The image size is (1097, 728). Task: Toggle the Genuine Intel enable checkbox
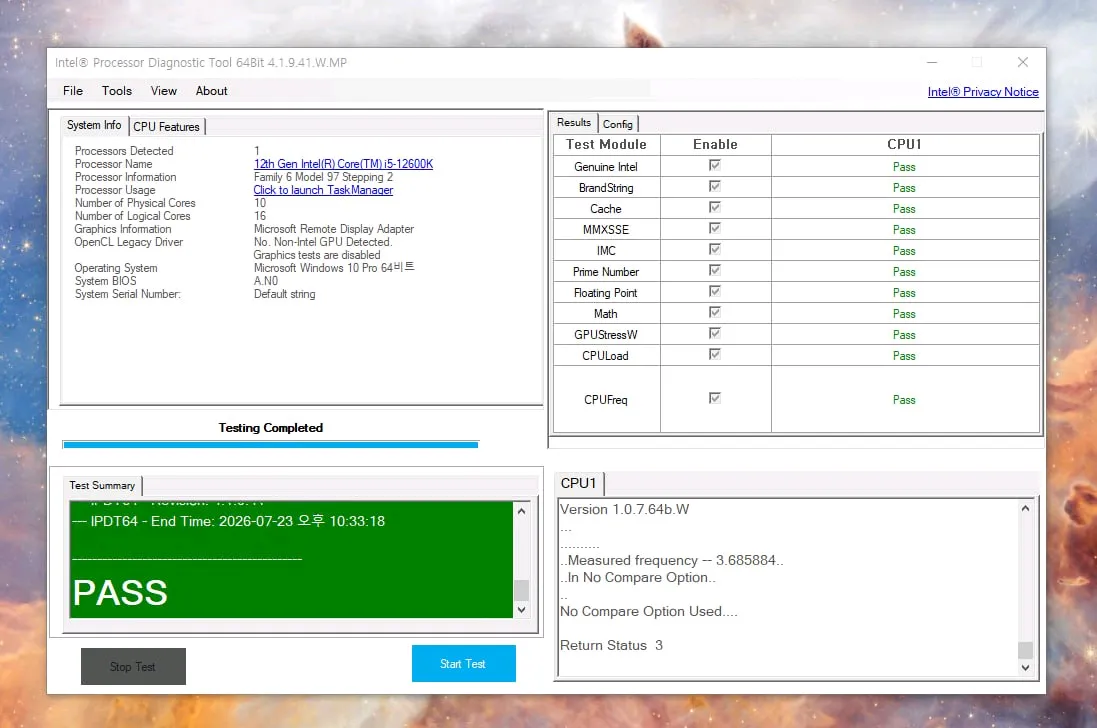point(714,165)
